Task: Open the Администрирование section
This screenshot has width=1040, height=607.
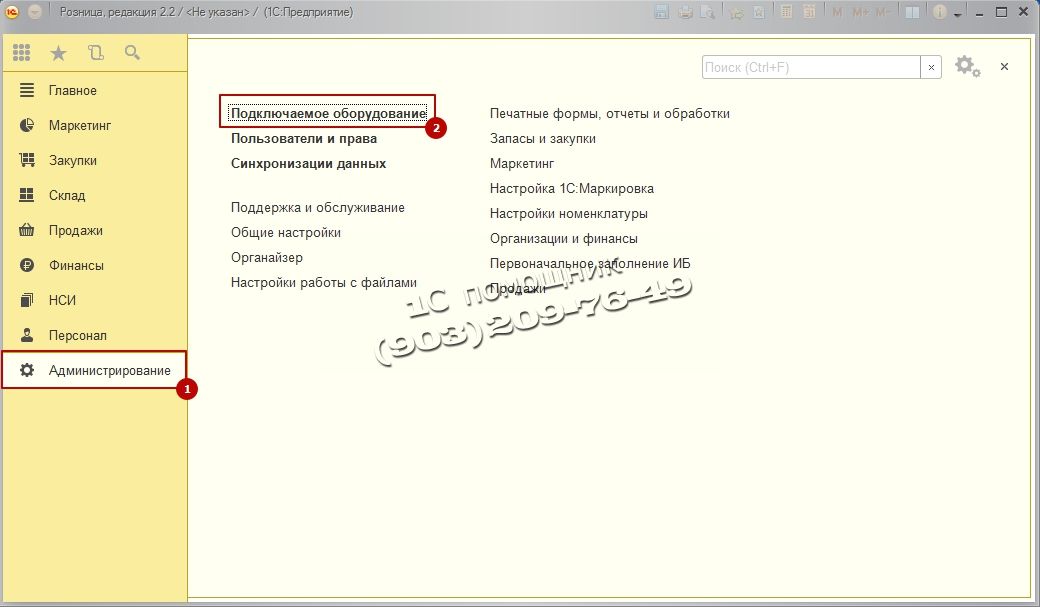Action: 109,371
